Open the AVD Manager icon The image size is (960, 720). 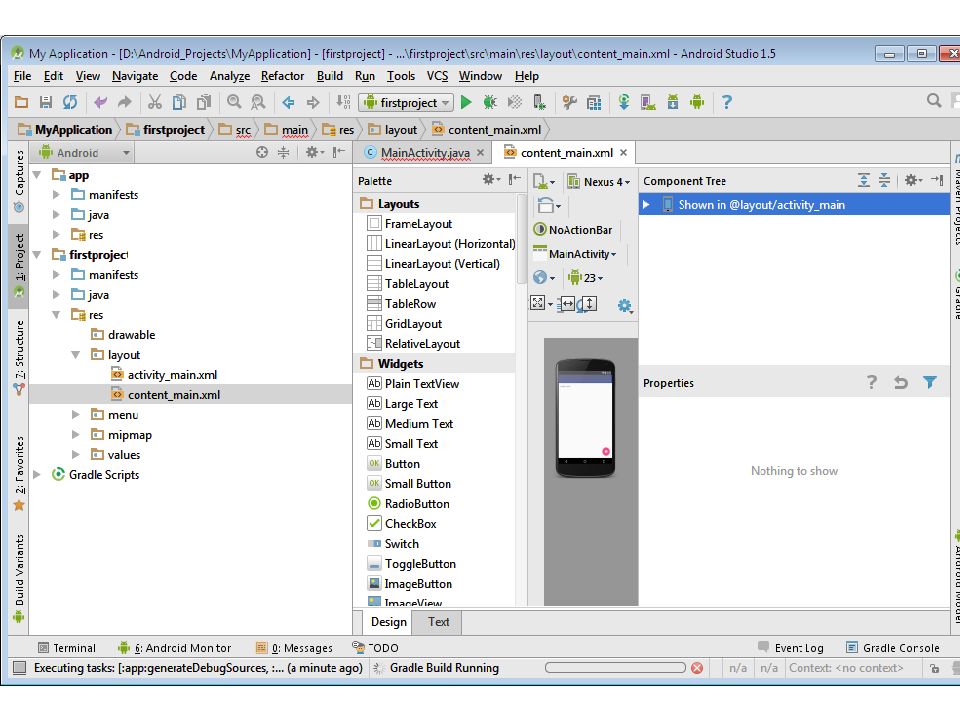pos(648,102)
